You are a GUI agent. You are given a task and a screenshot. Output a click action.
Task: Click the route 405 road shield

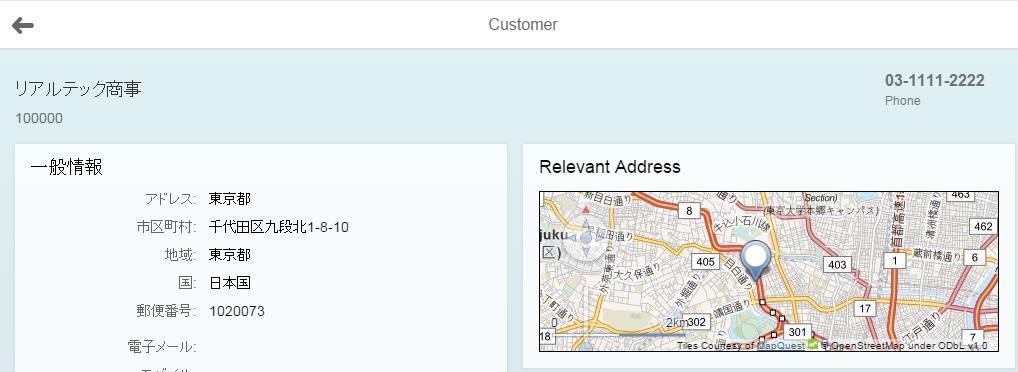[x=704, y=262]
